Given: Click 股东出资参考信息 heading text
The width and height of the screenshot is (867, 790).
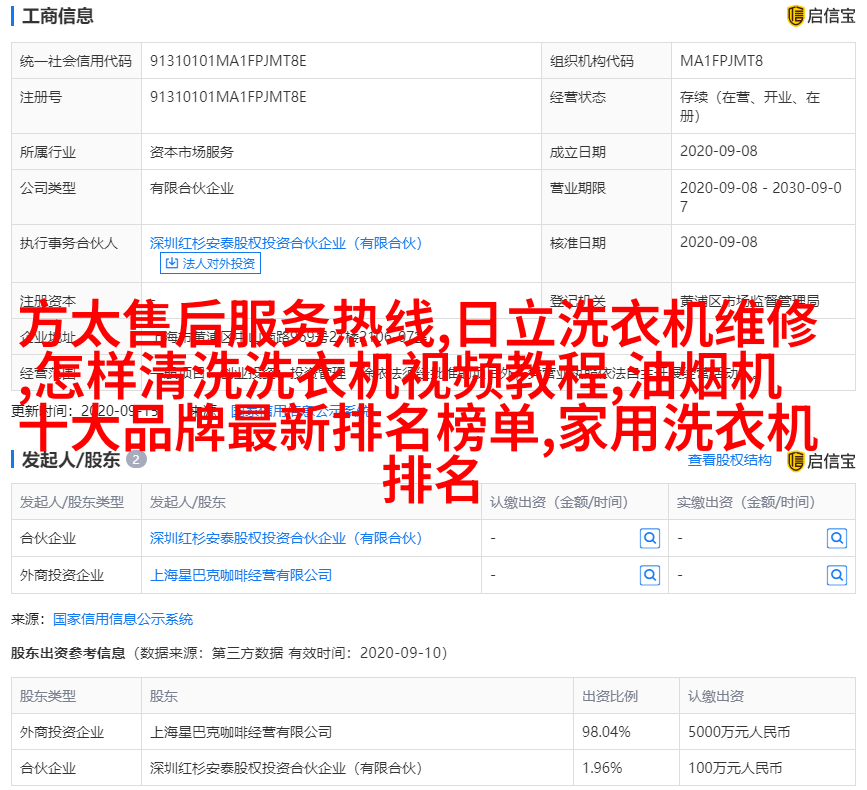Looking at the screenshot, I should tap(68, 653).
